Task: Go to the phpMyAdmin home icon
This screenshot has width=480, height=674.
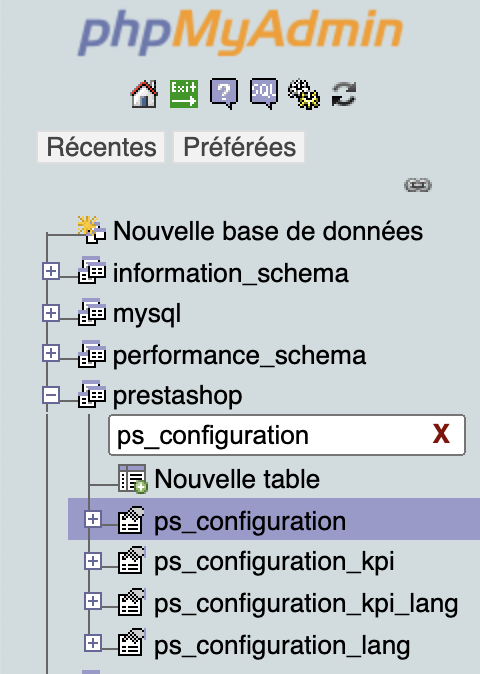Action: tap(144, 94)
